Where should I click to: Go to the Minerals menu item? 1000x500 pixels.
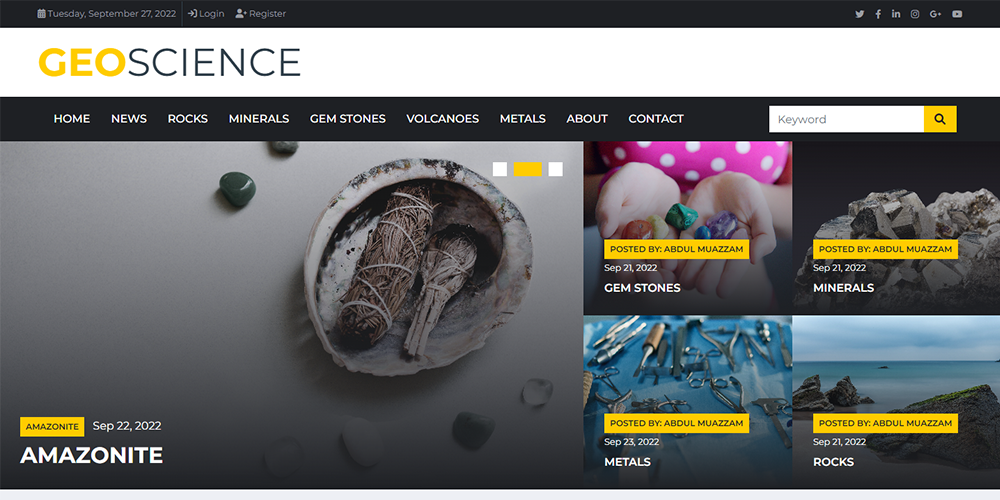point(258,119)
